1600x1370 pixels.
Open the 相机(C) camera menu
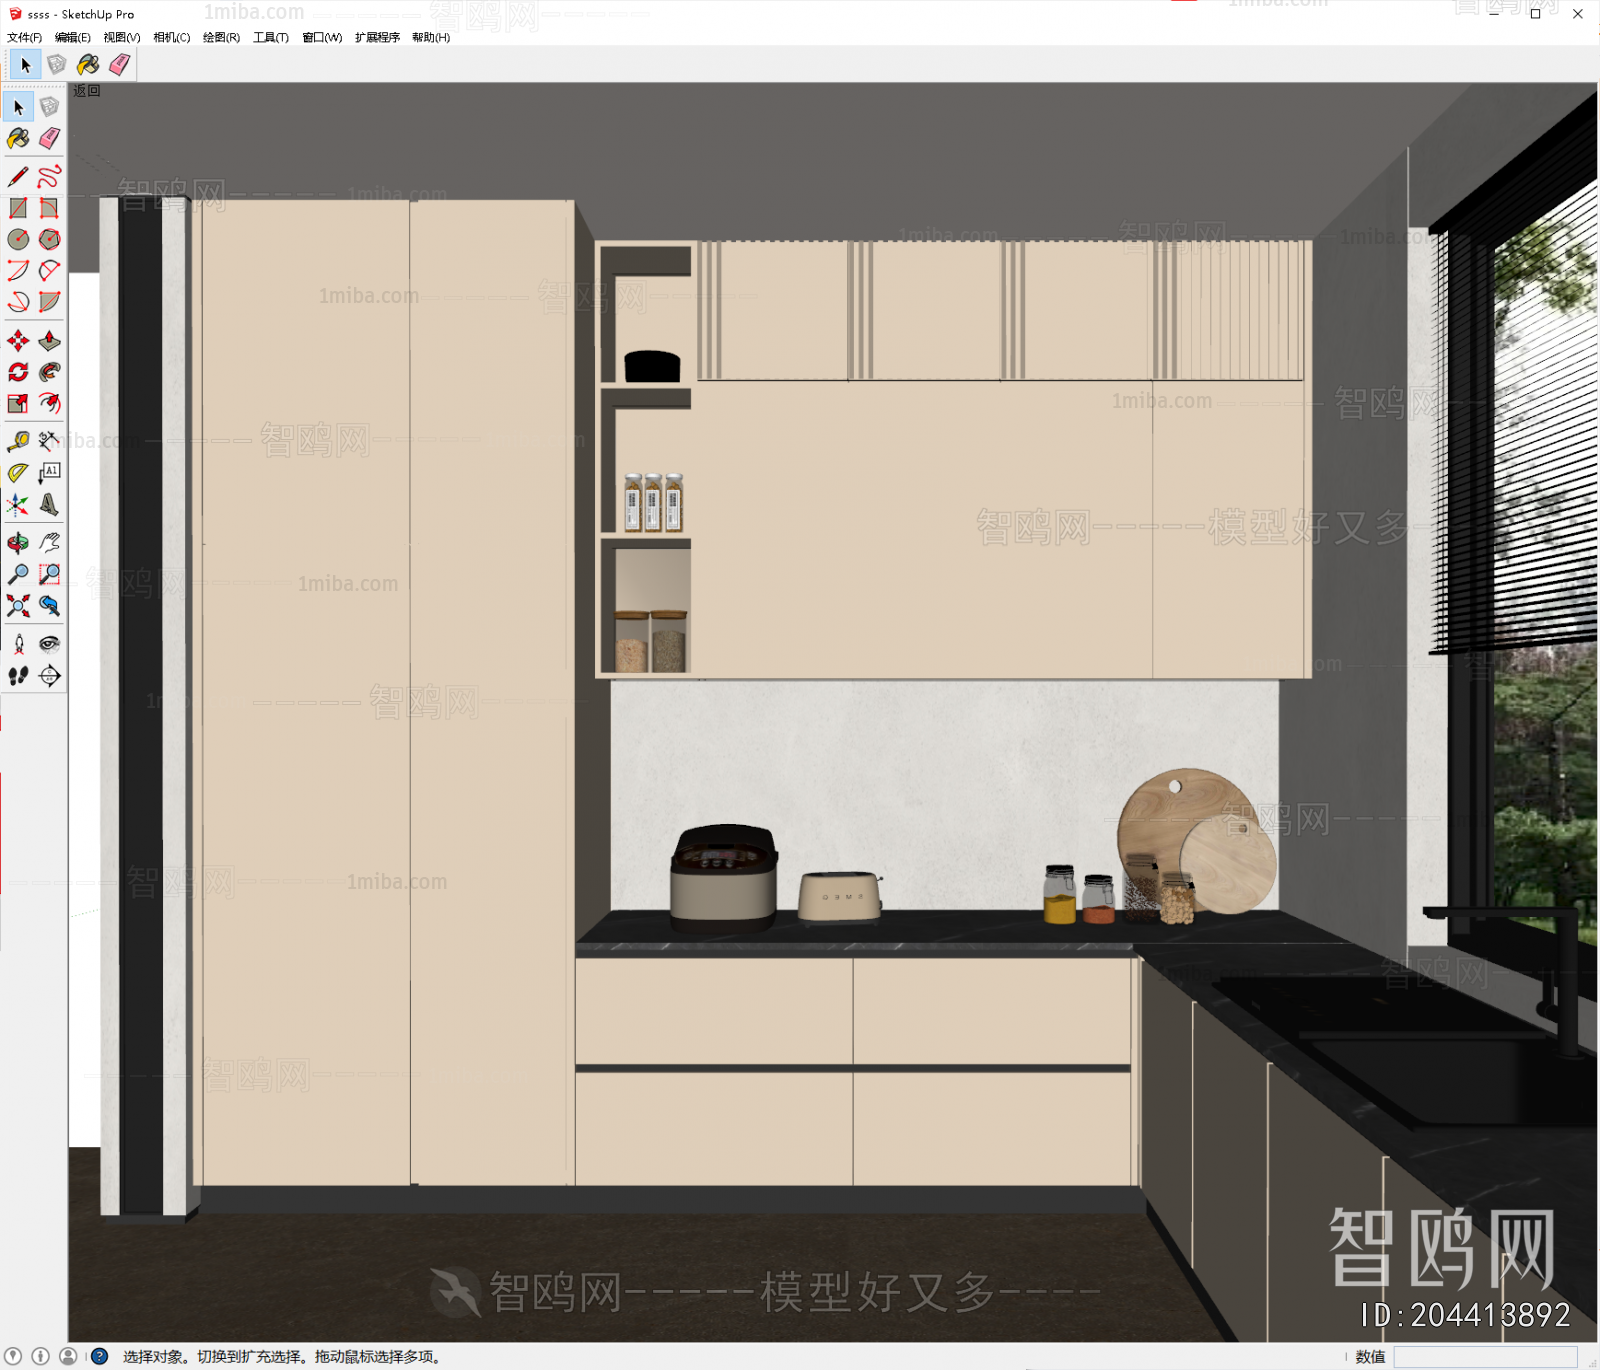pyautogui.click(x=170, y=37)
